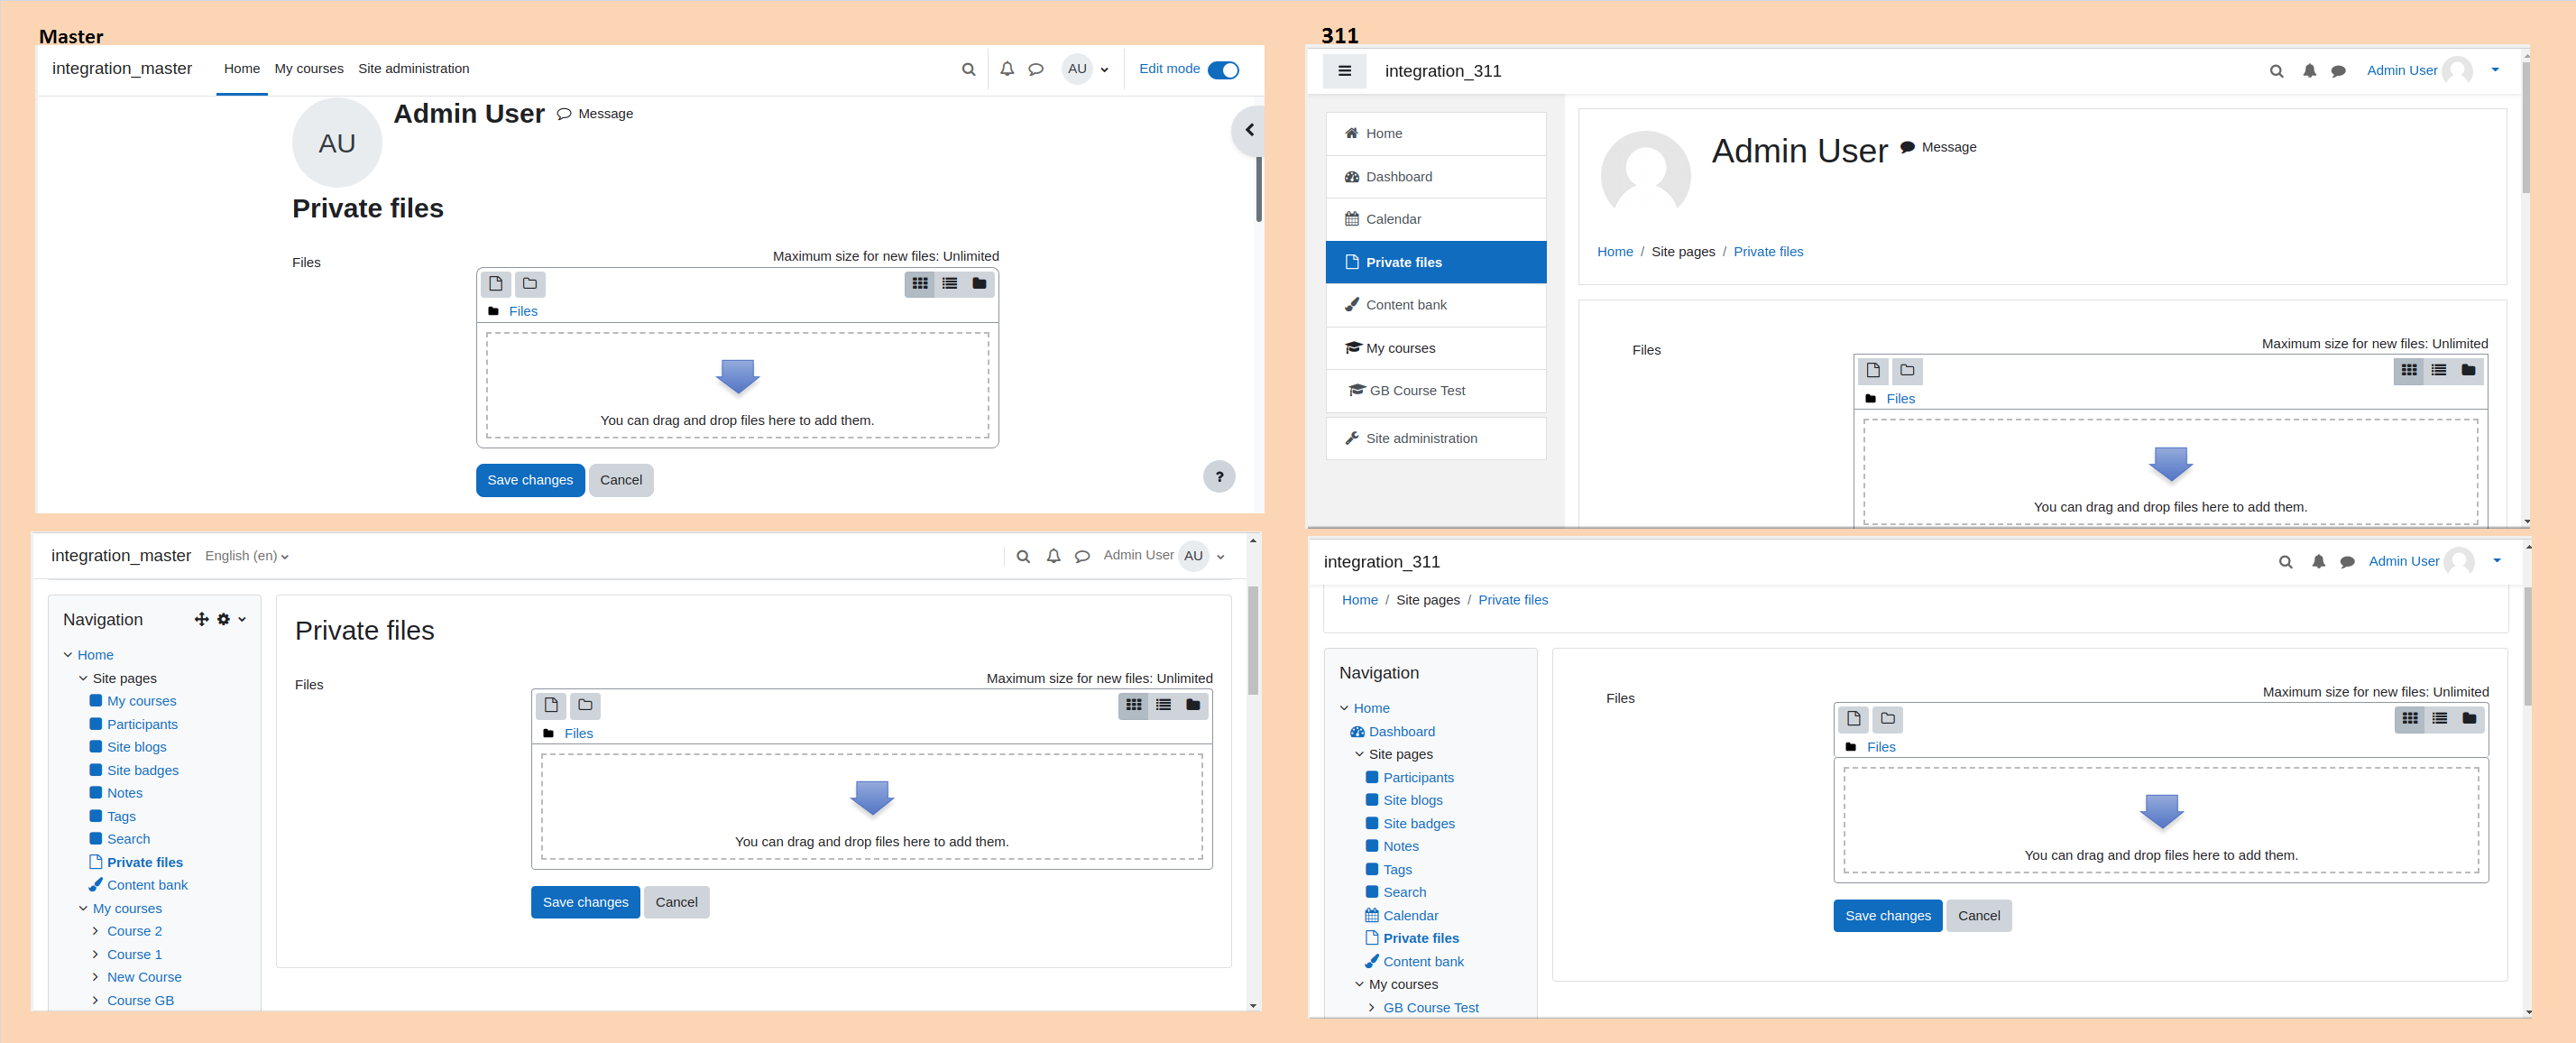
Task: Open Calendar in 311 side drawer
Action: [x=1436, y=219]
